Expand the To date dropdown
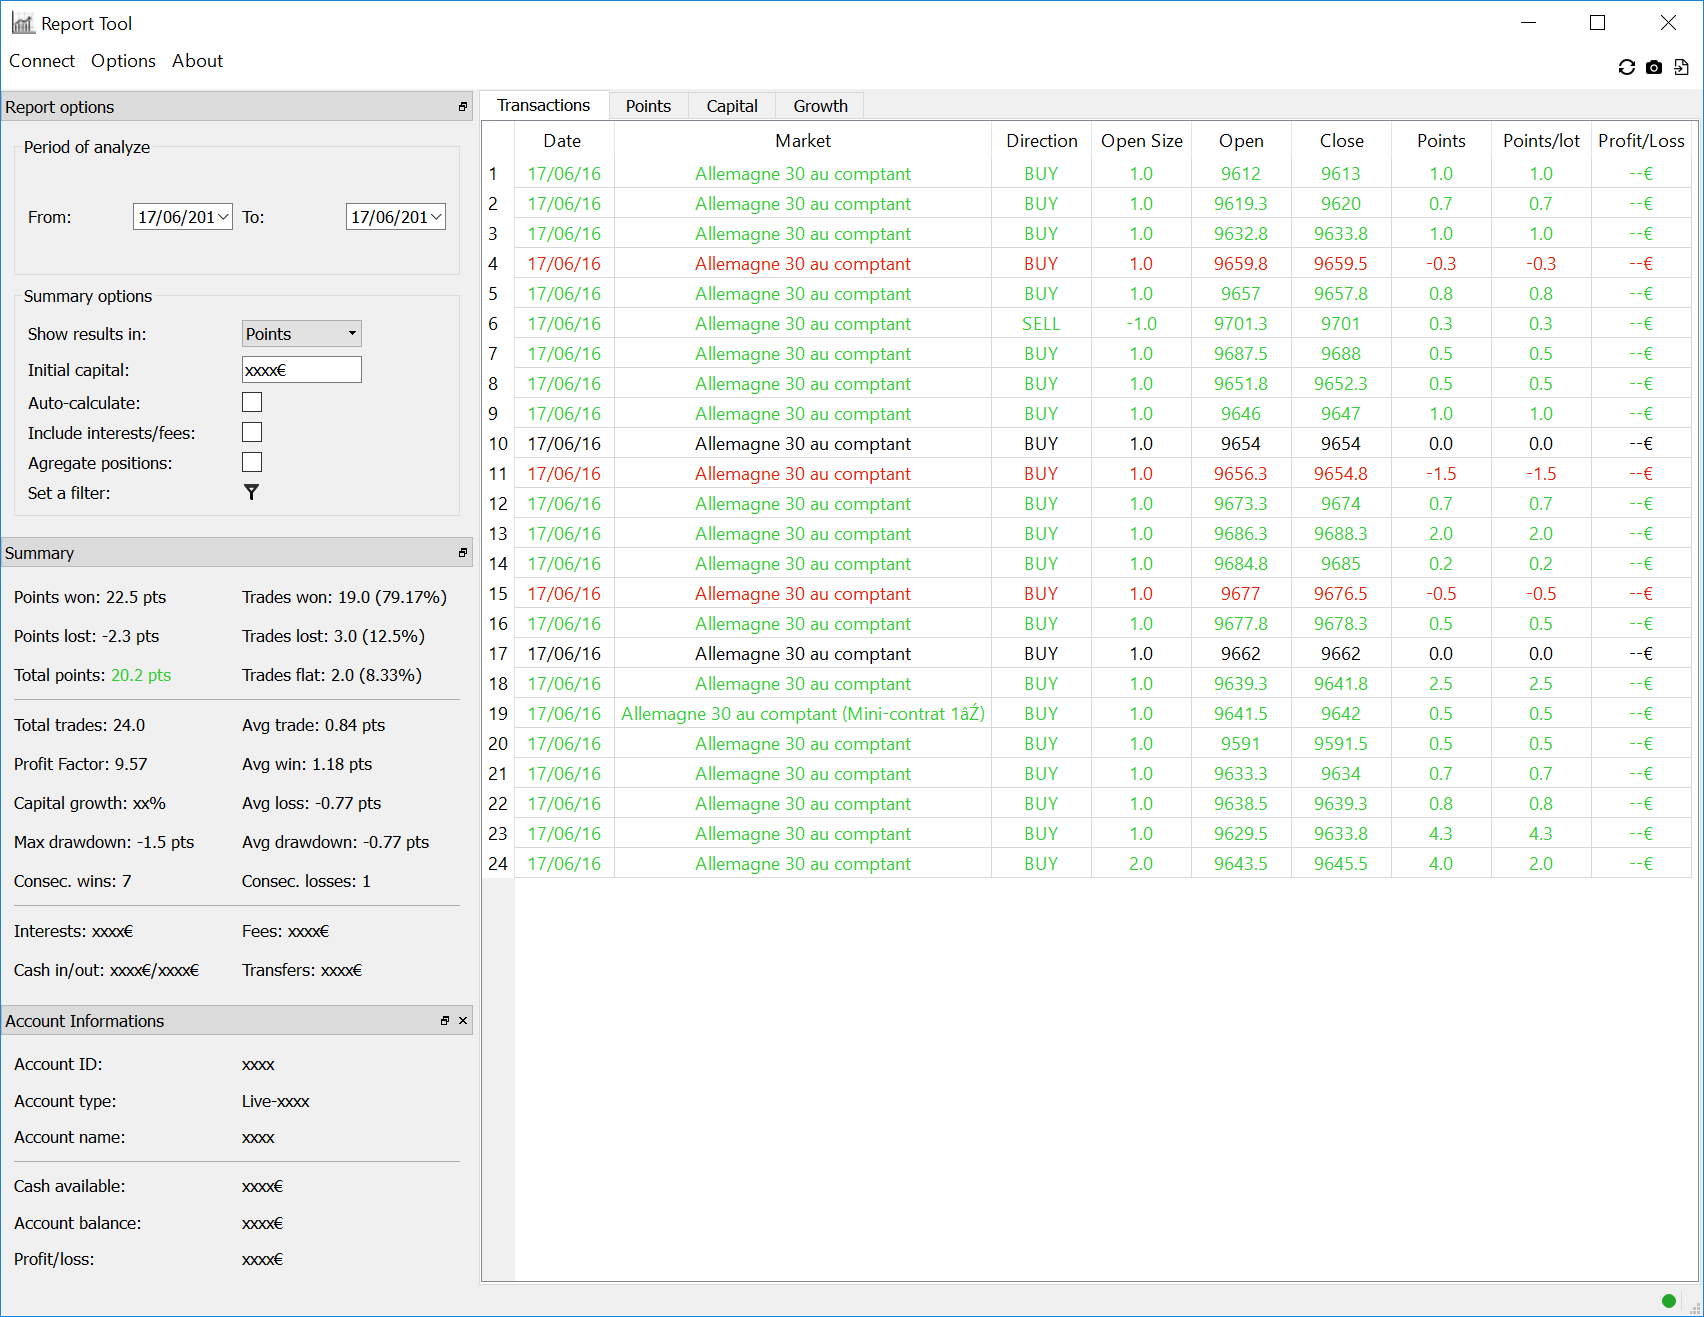The image size is (1704, 1317). click(x=436, y=217)
